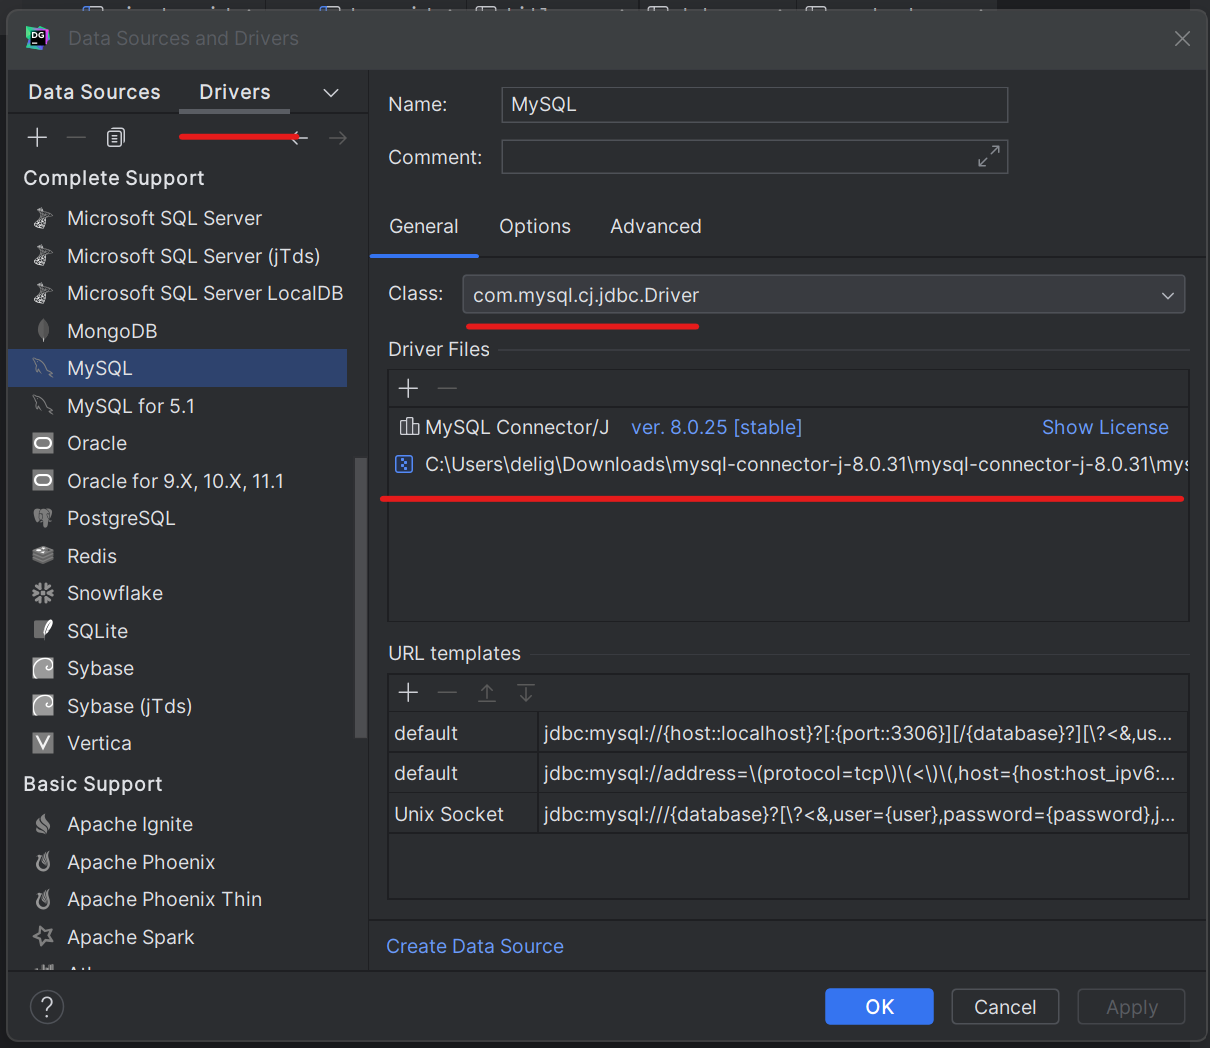1210x1048 pixels.
Task: Move URL template up
Action: (487, 692)
